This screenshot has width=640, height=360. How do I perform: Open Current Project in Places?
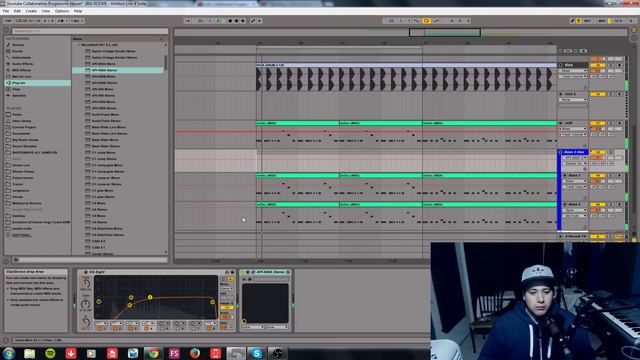[24, 127]
